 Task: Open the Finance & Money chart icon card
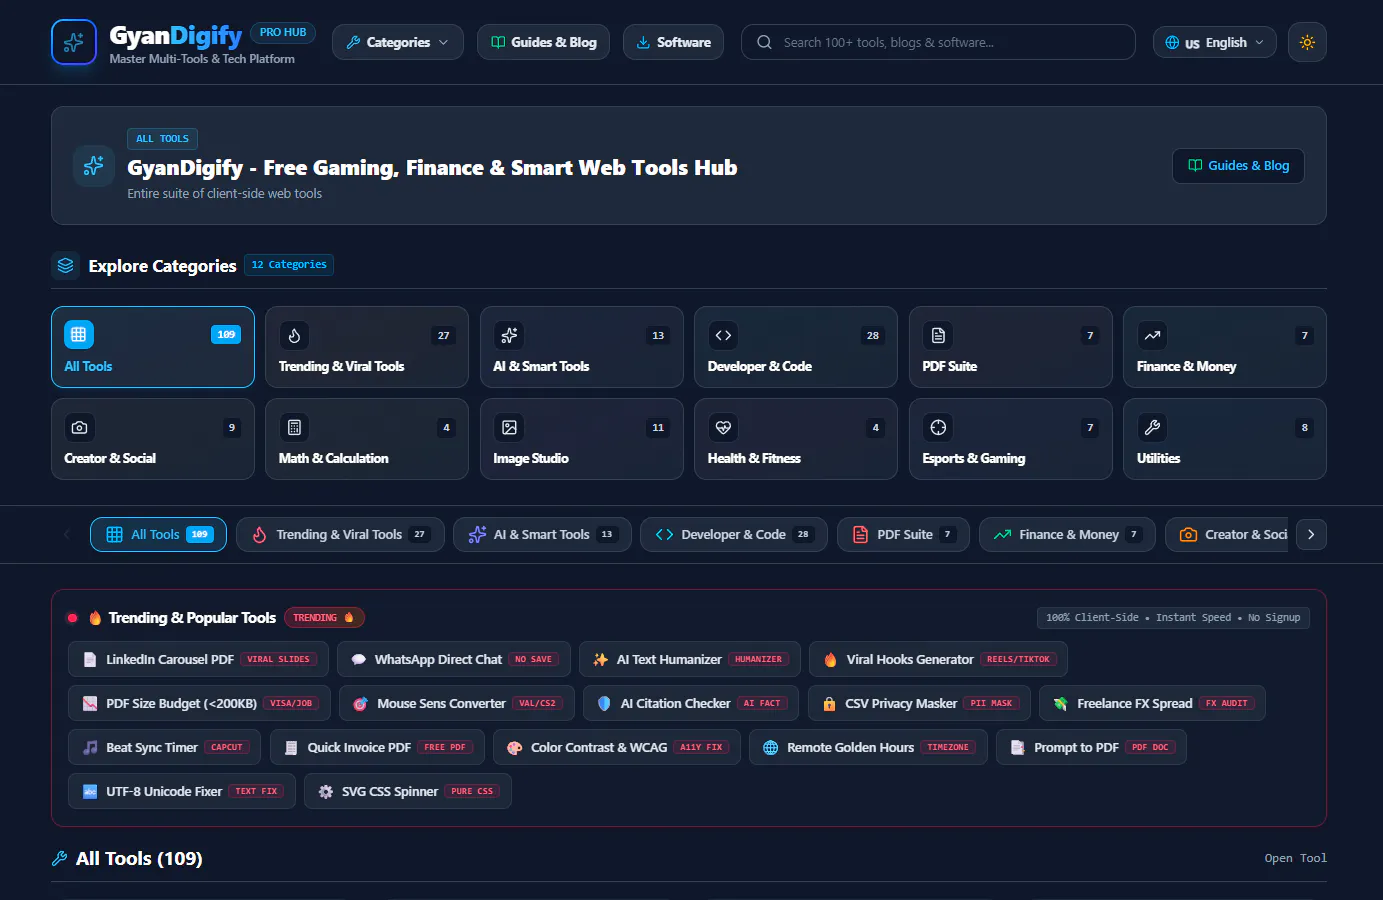click(1225, 347)
